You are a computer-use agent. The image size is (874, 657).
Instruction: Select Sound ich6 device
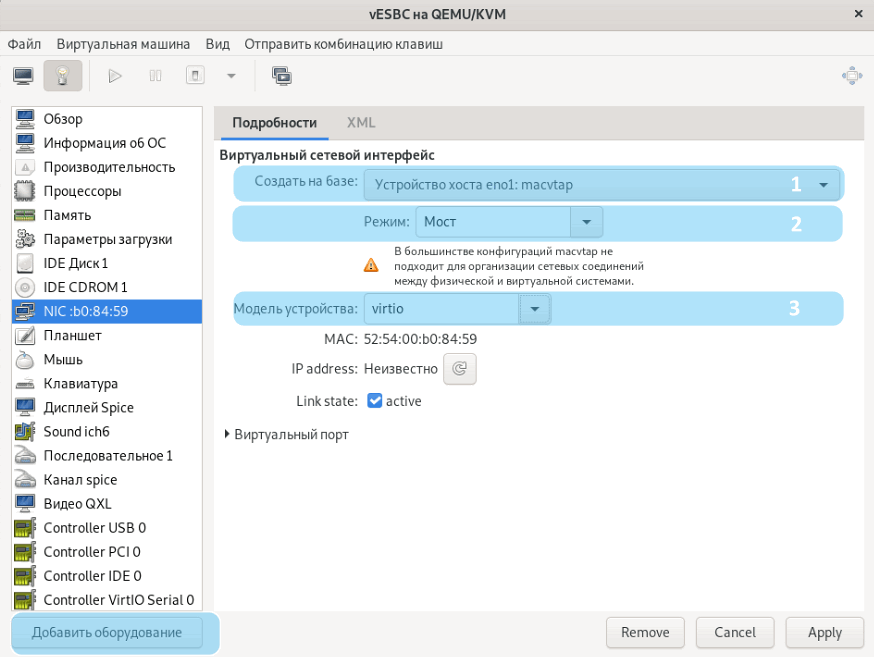pyautogui.click(x=76, y=431)
